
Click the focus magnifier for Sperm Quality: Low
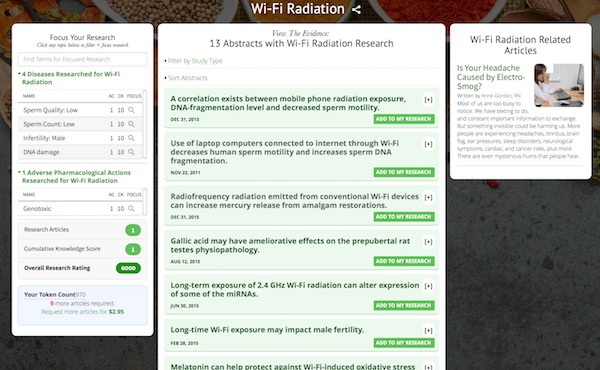tap(131, 110)
